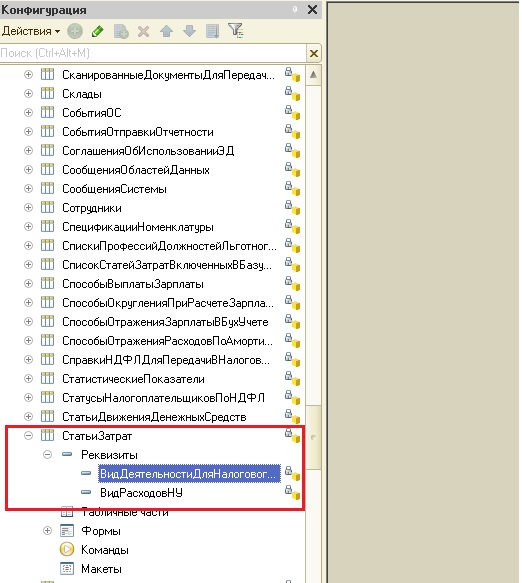522x583 pixels.
Task: Click the Copy object toolbar icon
Action: pyautogui.click(x=121, y=31)
